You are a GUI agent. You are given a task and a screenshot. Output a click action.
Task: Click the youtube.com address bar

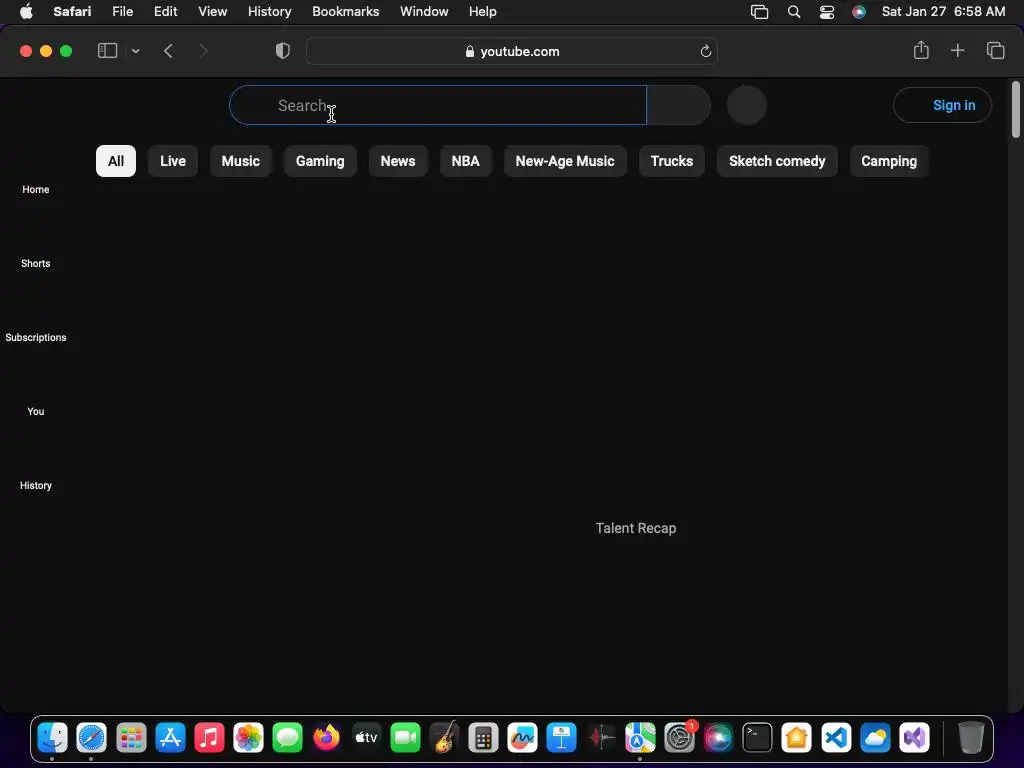pos(511,51)
